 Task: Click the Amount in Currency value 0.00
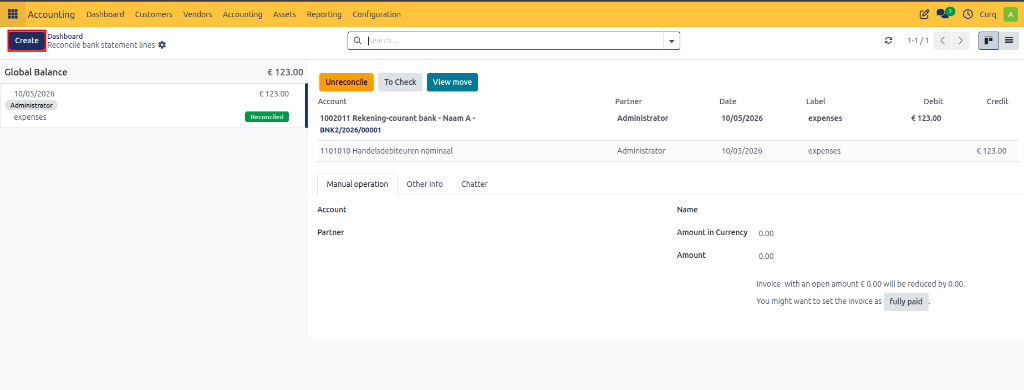click(766, 233)
